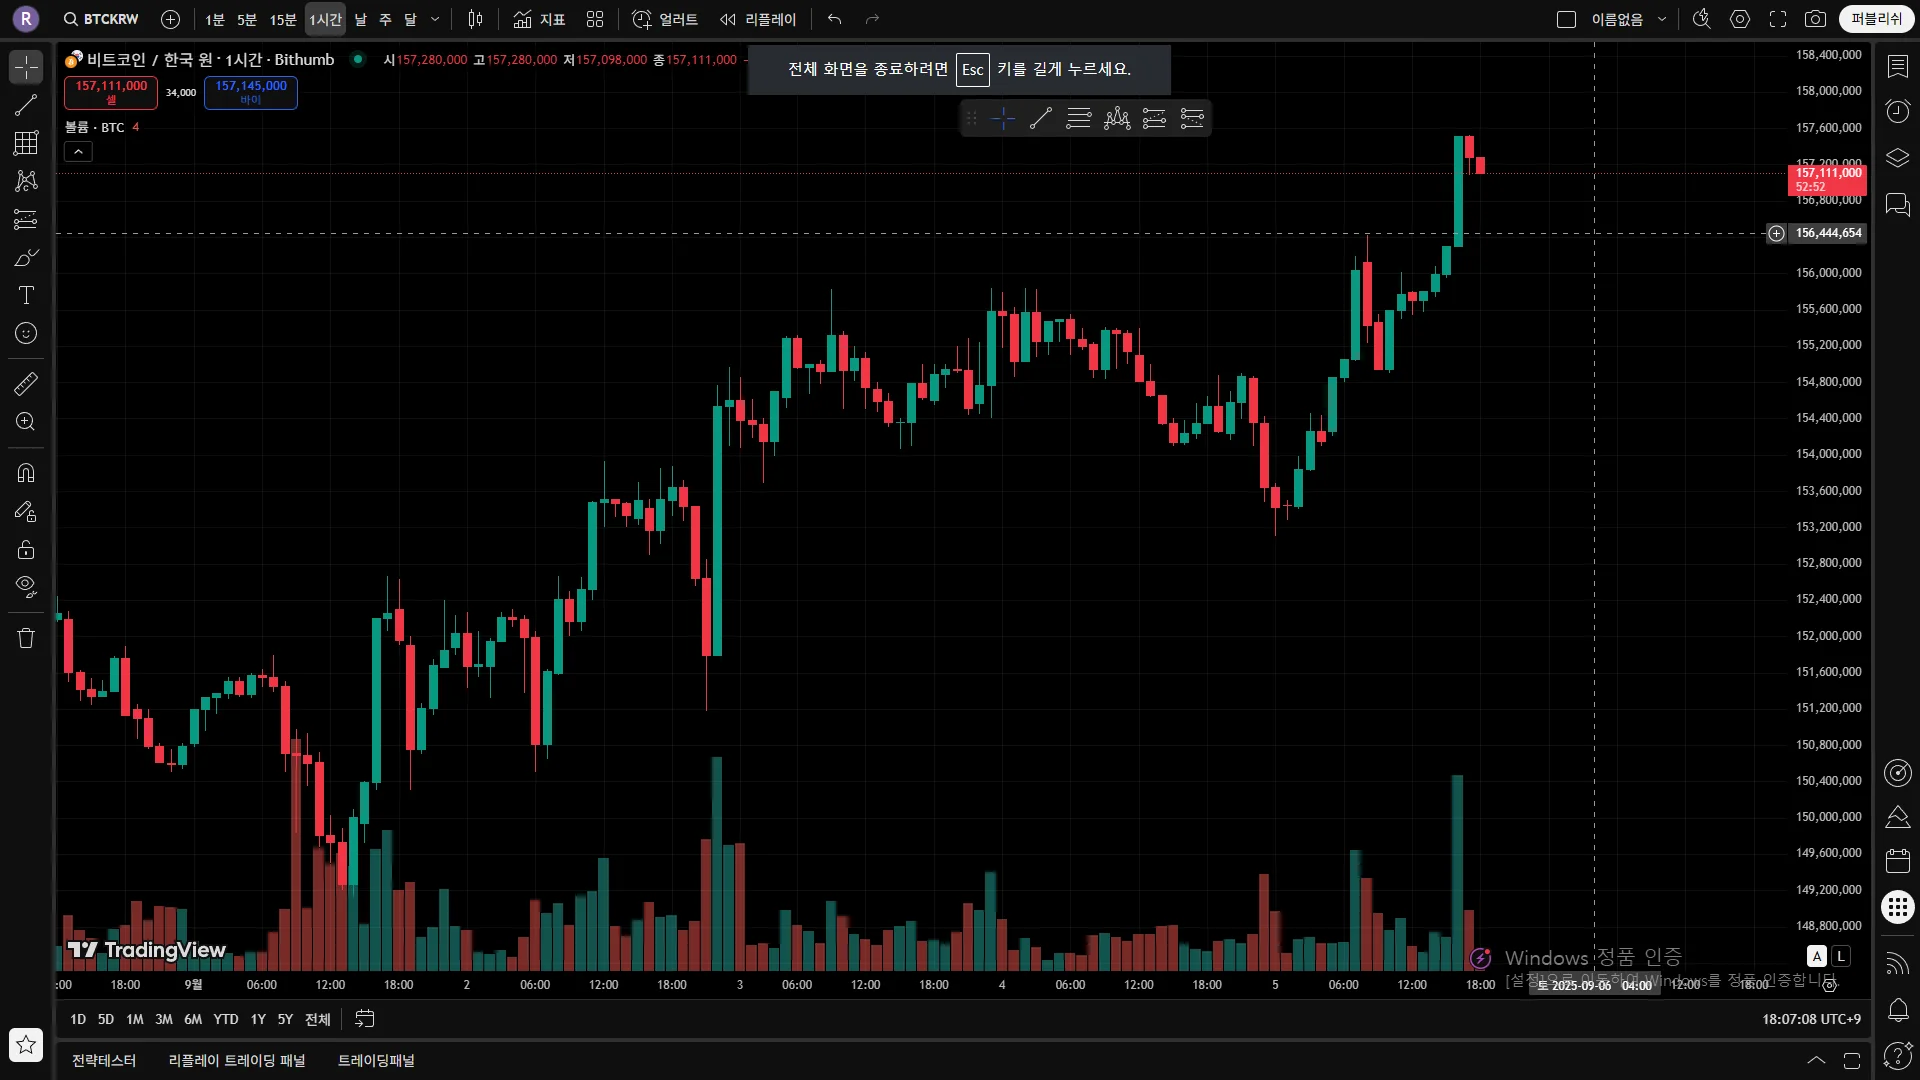The height and width of the screenshot is (1080, 1920).
Task: Select the text annotation tool
Action: tap(26, 295)
